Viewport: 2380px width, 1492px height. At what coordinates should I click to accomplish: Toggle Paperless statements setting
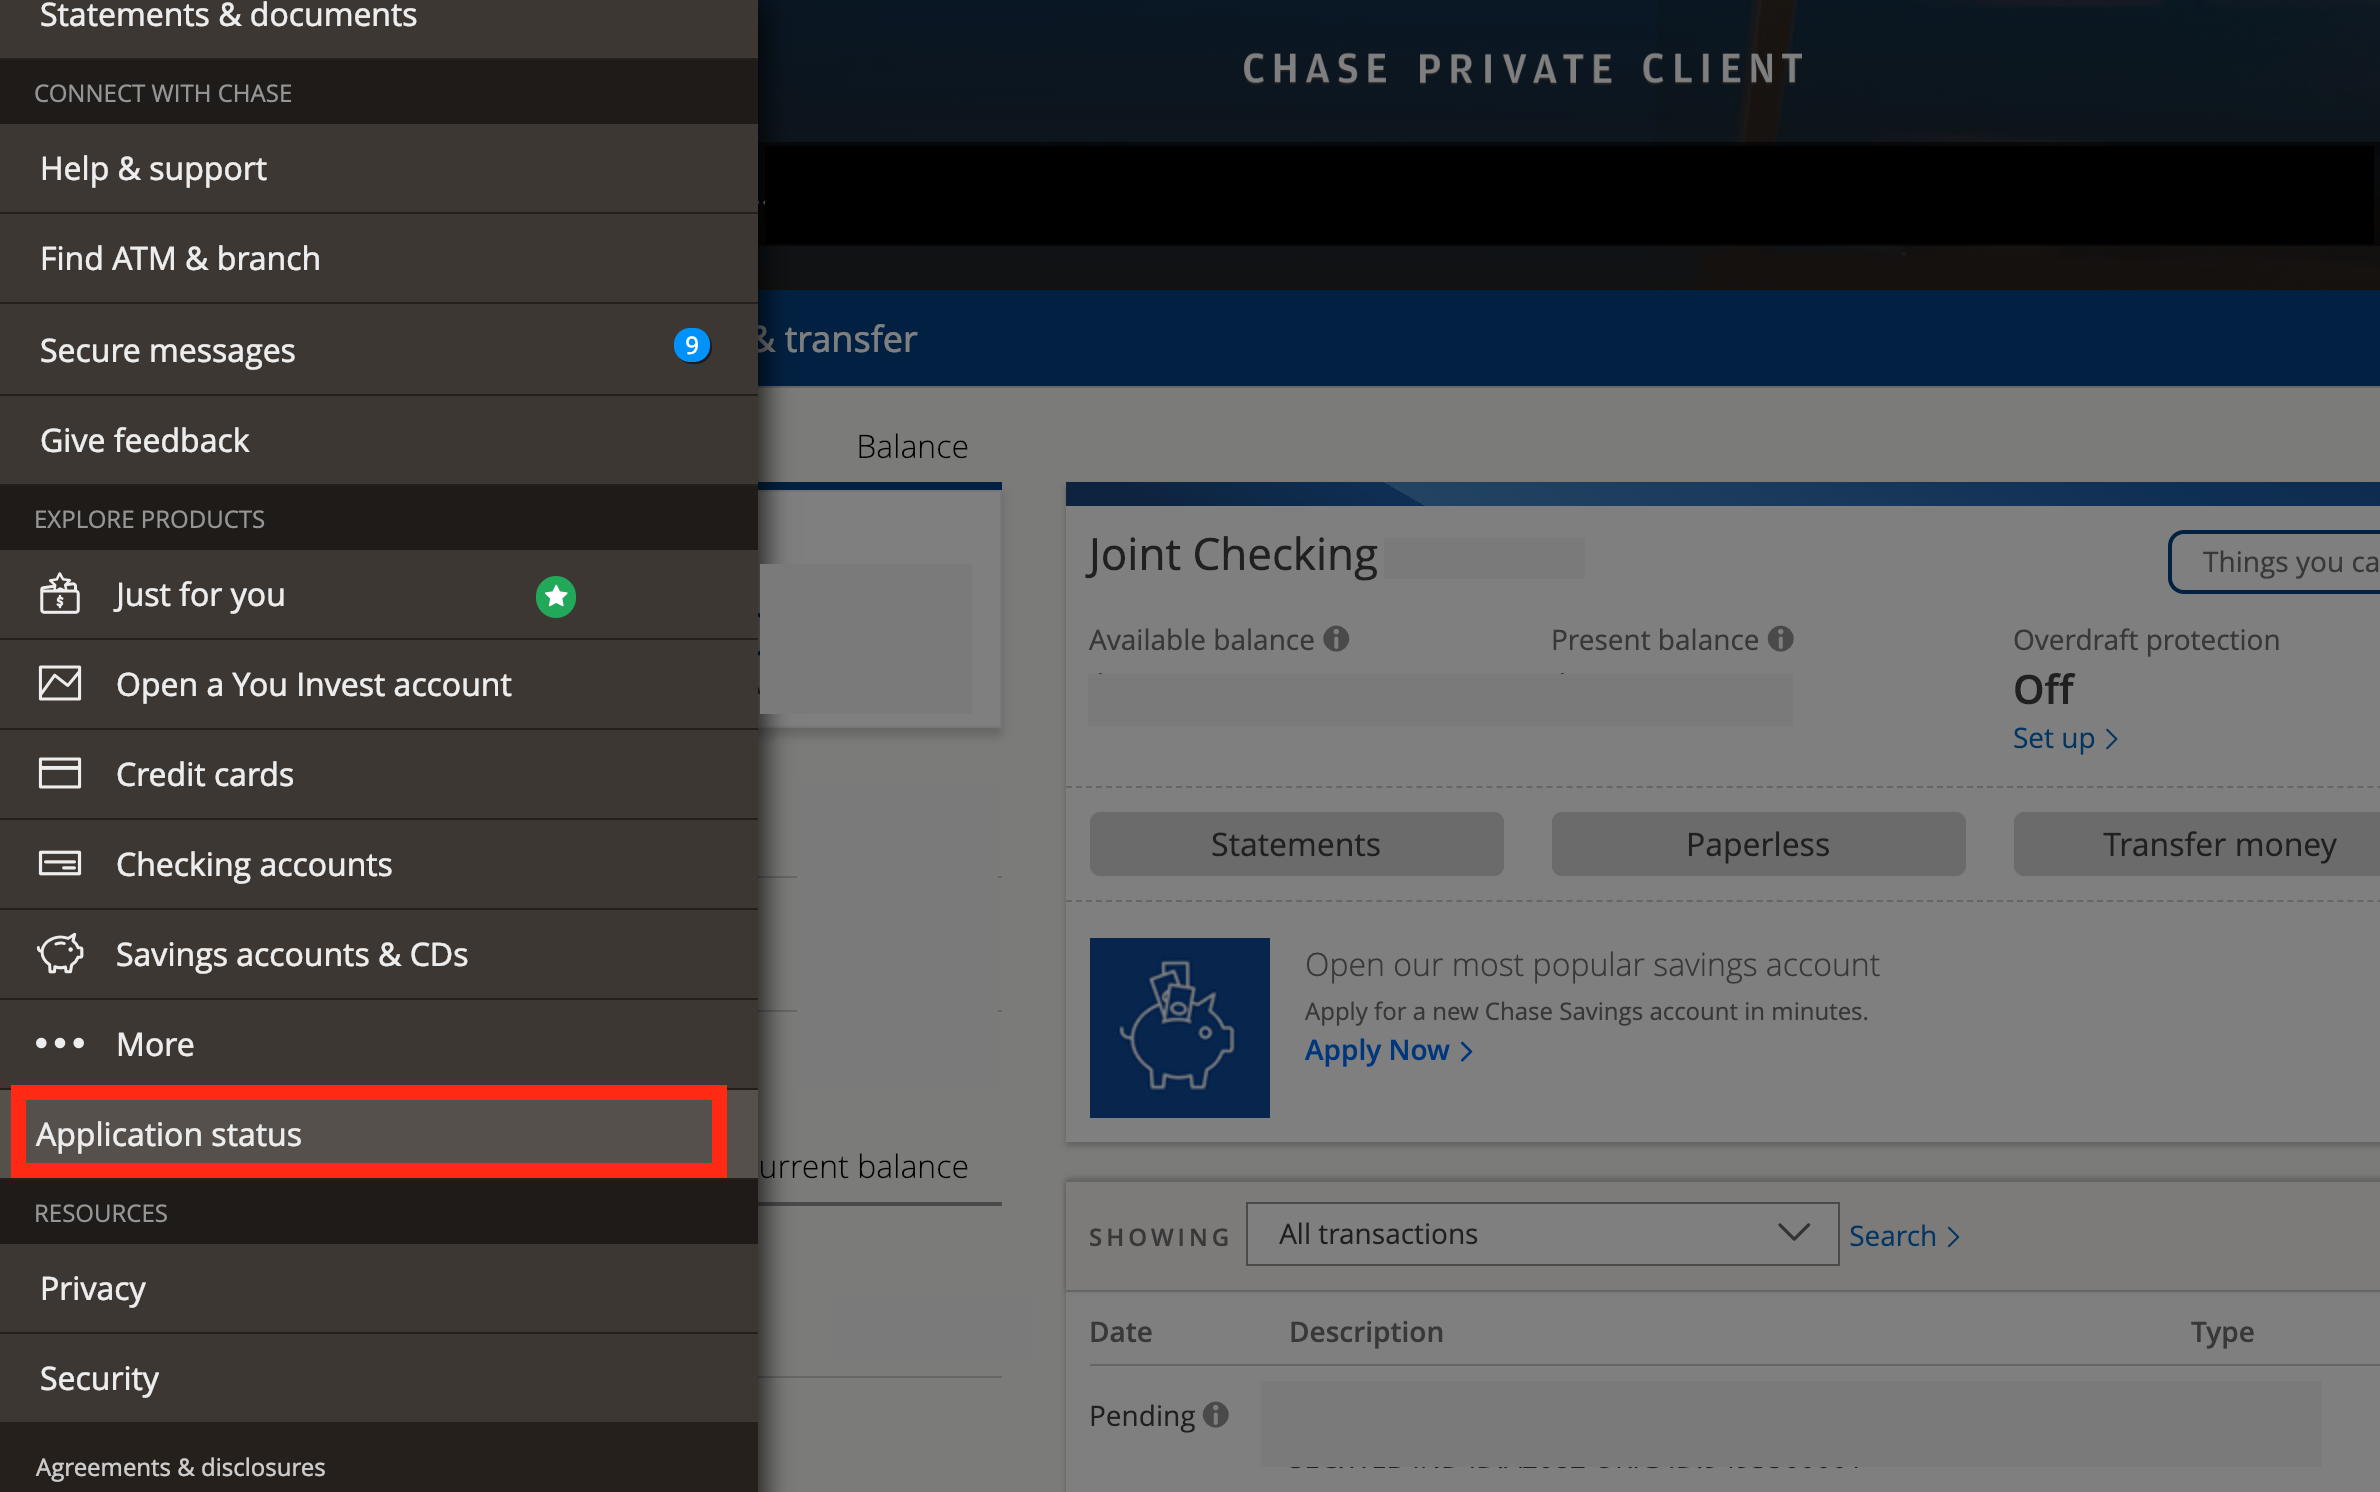point(1756,844)
